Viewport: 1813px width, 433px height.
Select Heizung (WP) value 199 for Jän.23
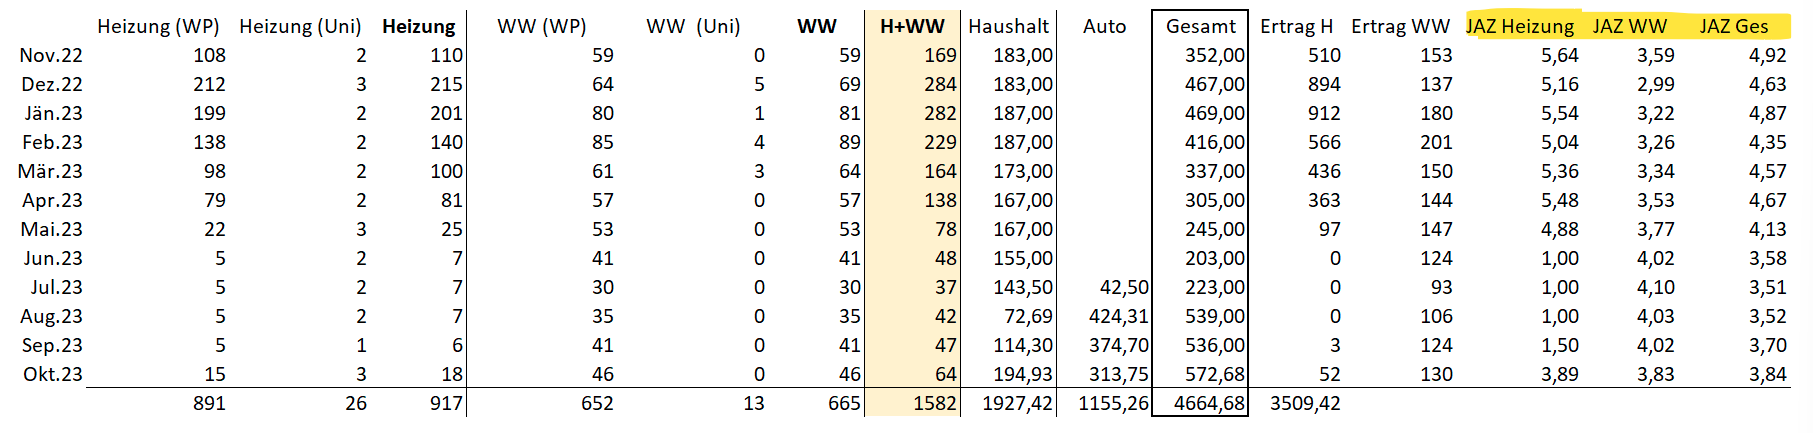[209, 113]
